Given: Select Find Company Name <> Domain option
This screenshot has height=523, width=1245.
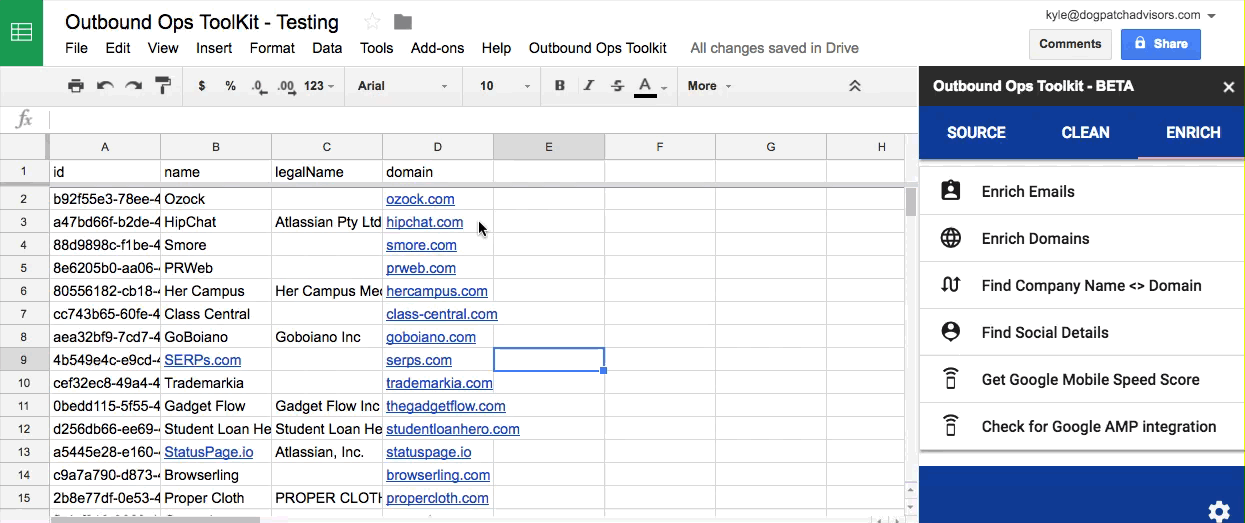Looking at the screenshot, I should (x=1082, y=285).
